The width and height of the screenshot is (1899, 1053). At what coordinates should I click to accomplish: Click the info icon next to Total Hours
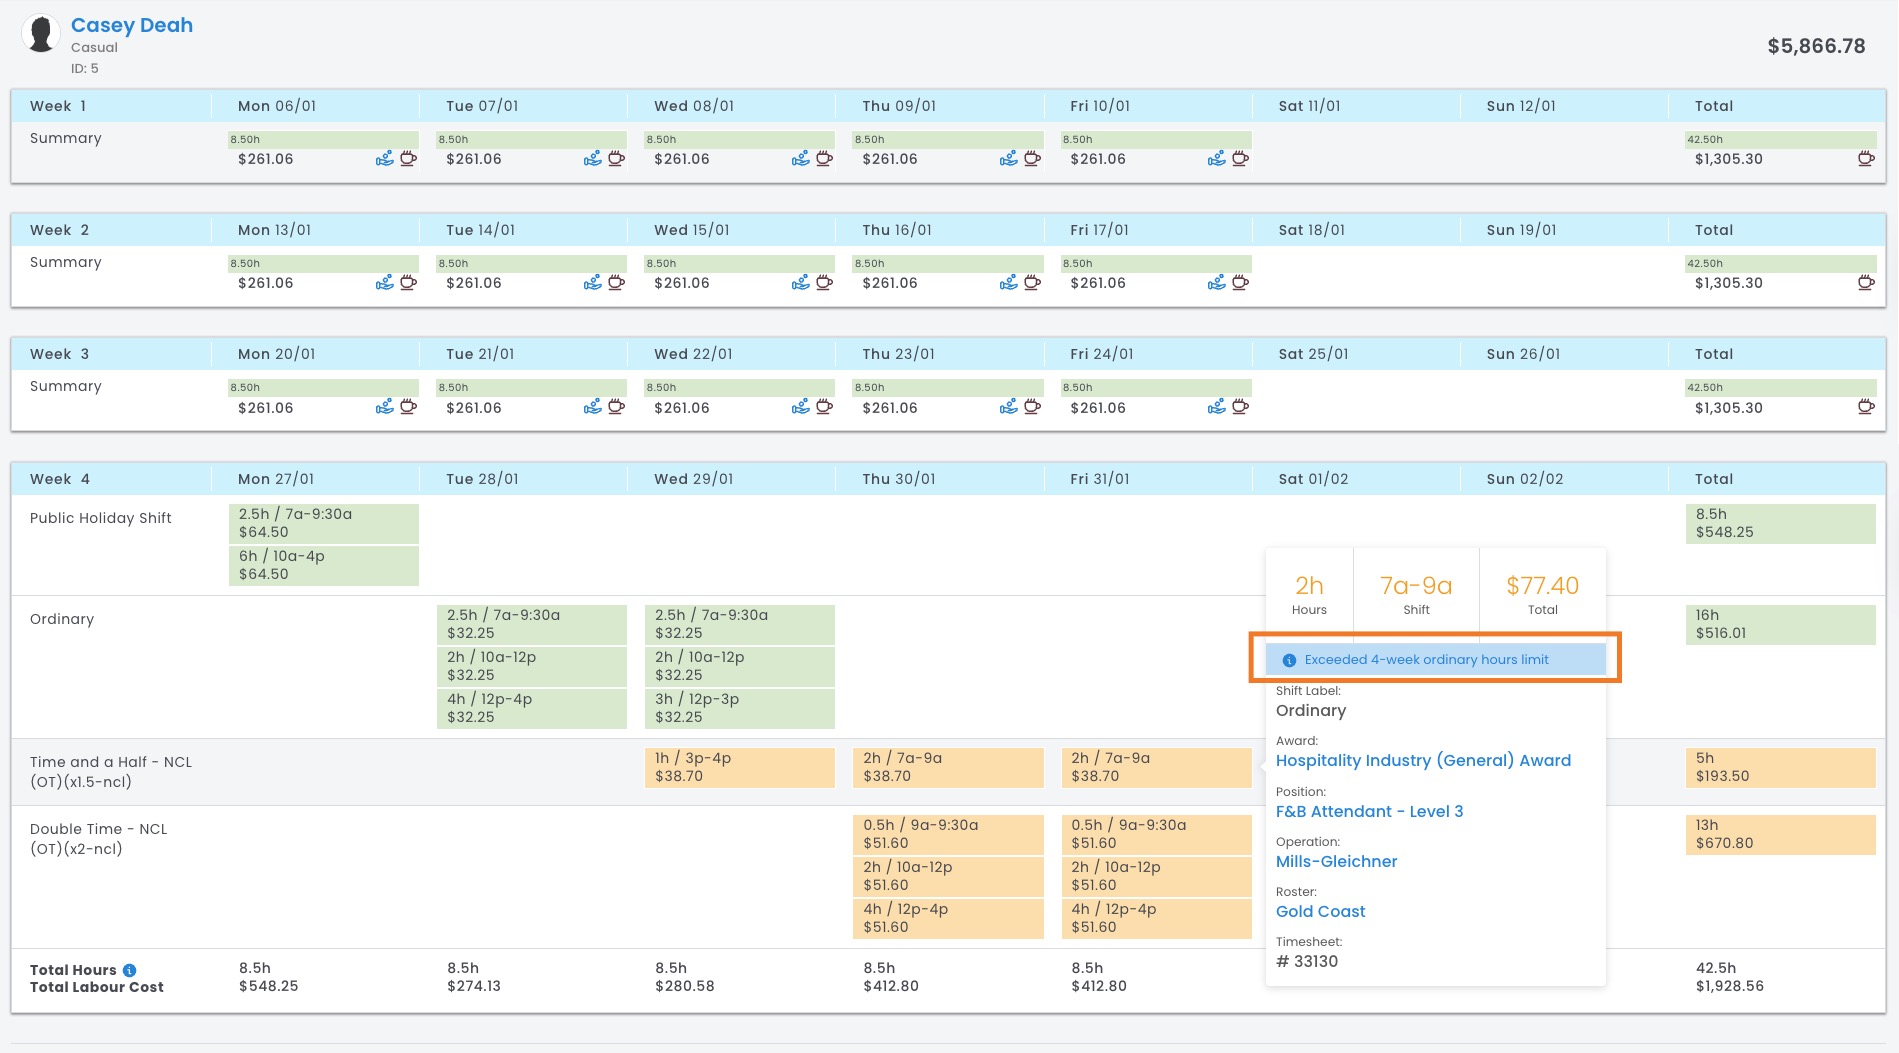pos(129,970)
